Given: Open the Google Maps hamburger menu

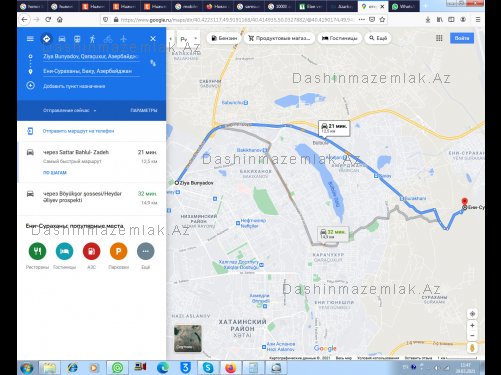Looking at the screenshot, I should click(x=30, y=39).
